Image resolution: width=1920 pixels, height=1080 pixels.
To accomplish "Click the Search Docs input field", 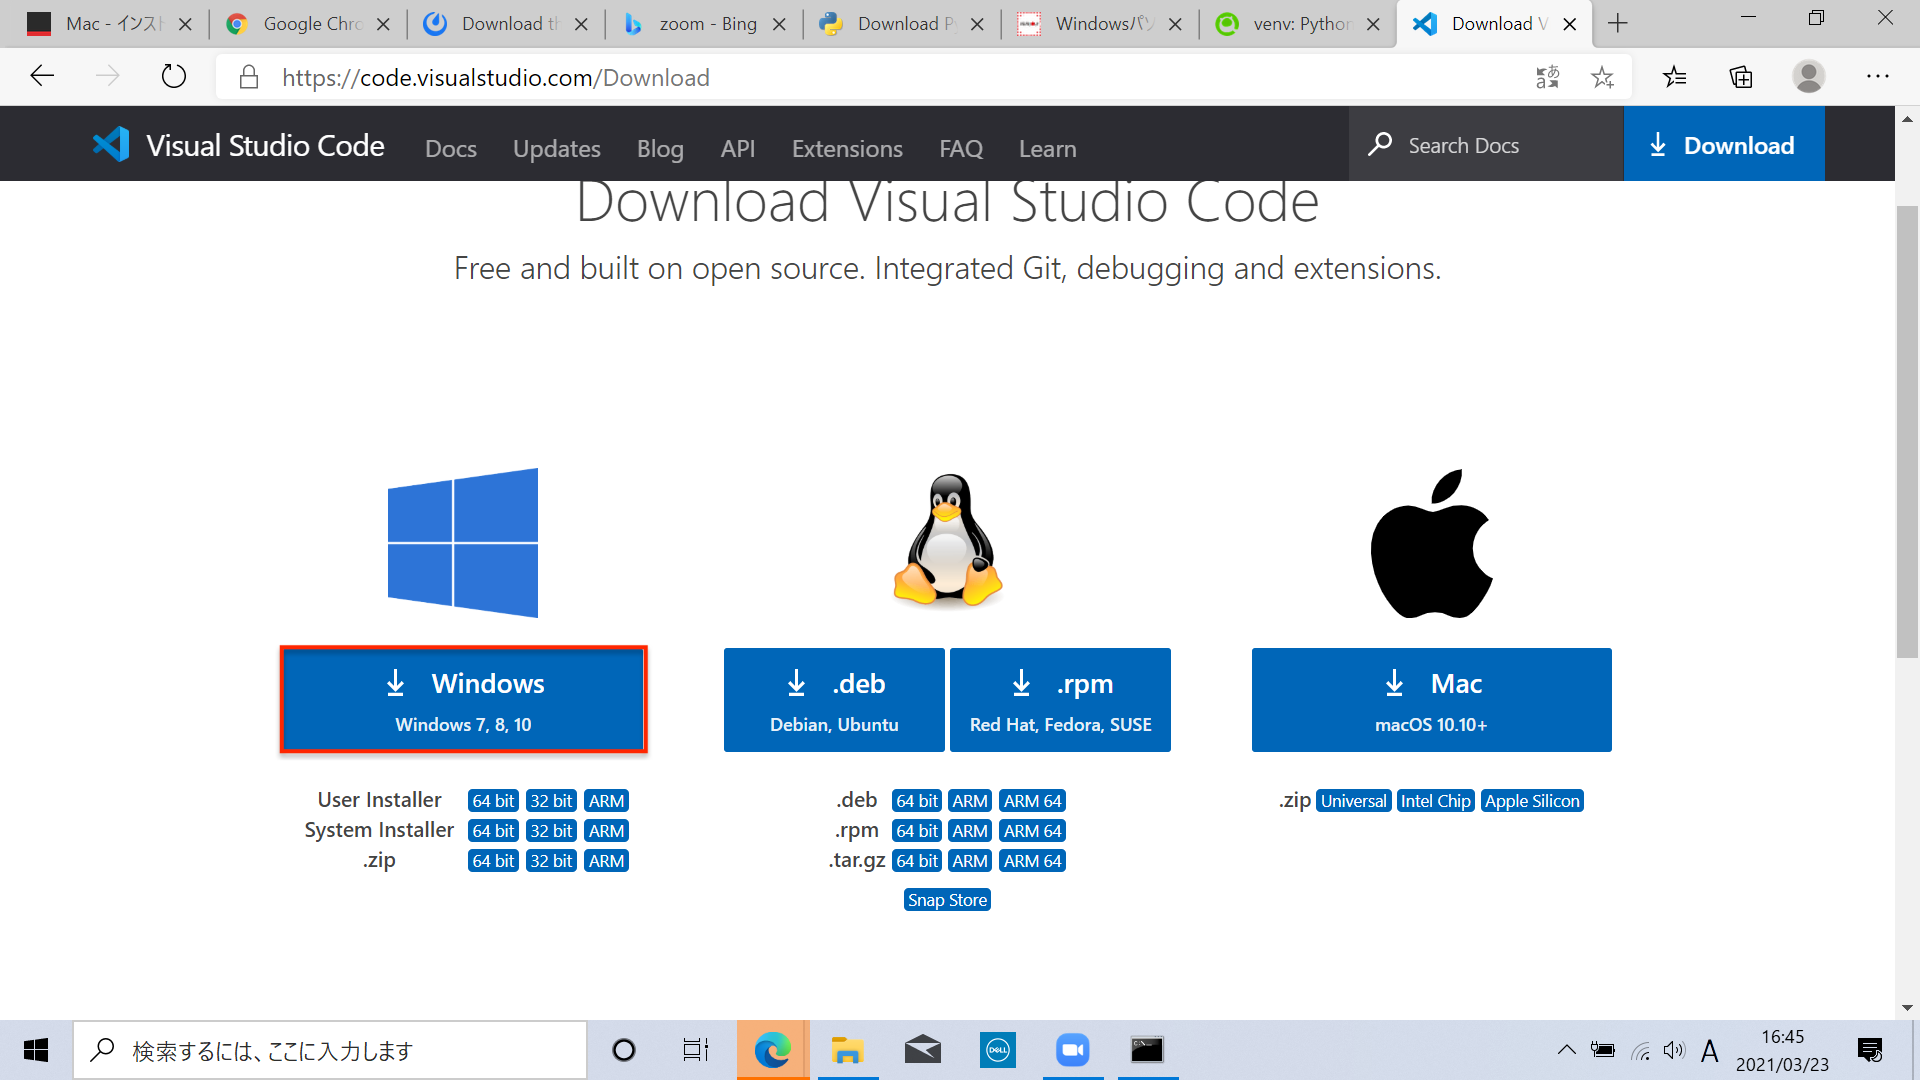I will click(1486, 145).
